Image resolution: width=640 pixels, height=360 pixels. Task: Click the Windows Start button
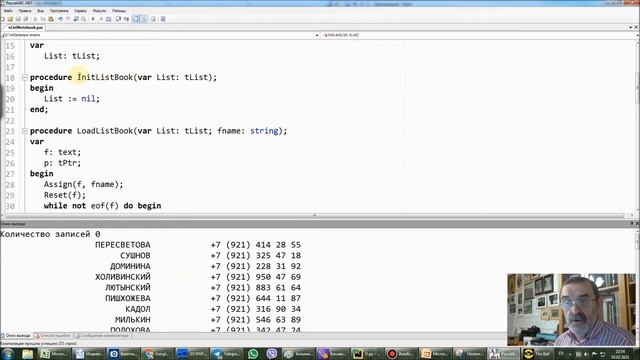(8, 353)
